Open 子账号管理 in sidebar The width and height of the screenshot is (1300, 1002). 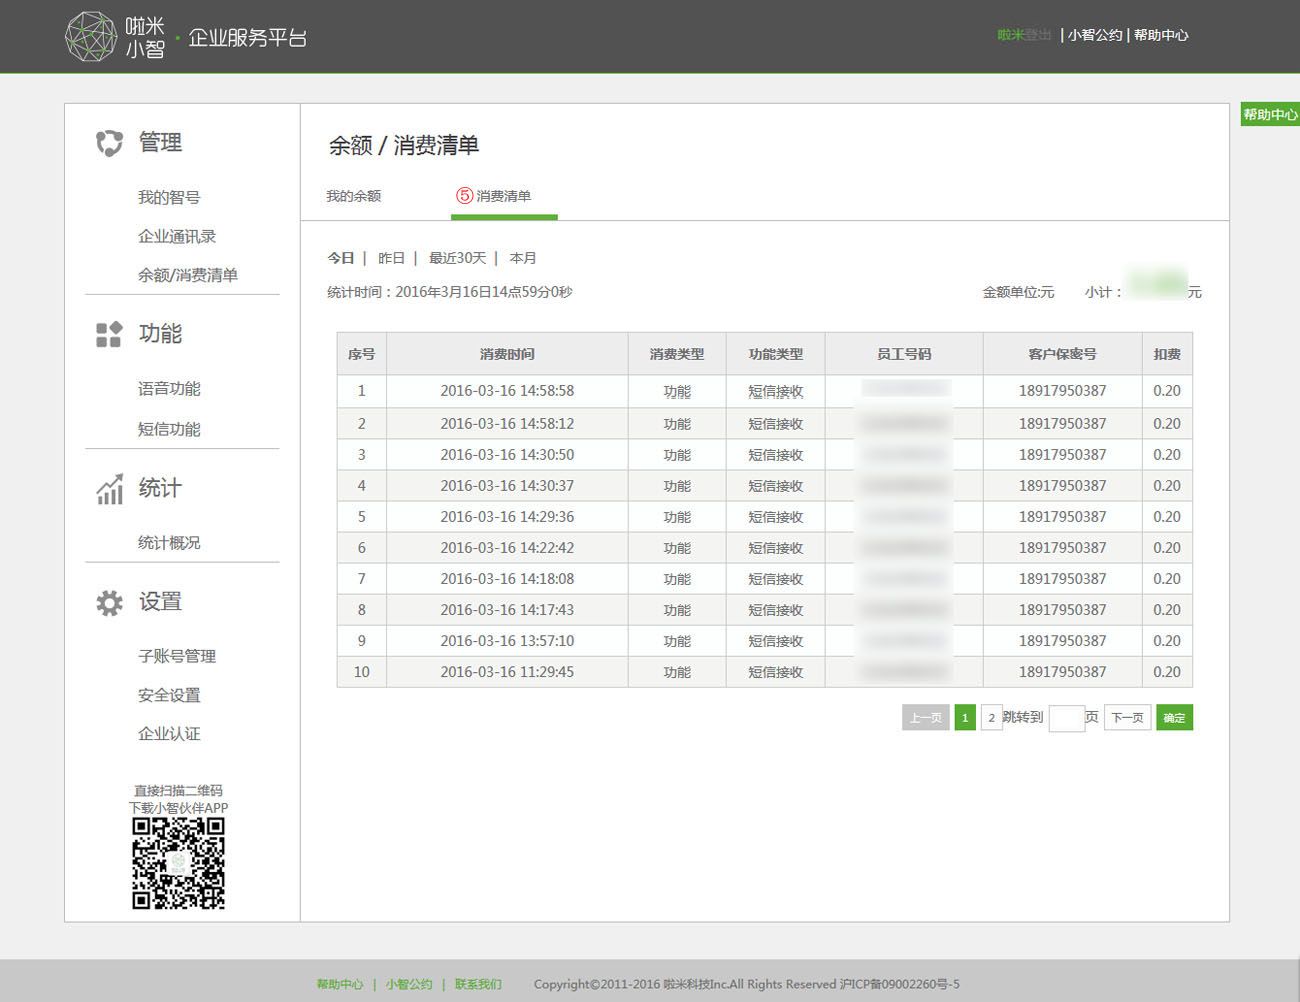[x=177, y=656]
